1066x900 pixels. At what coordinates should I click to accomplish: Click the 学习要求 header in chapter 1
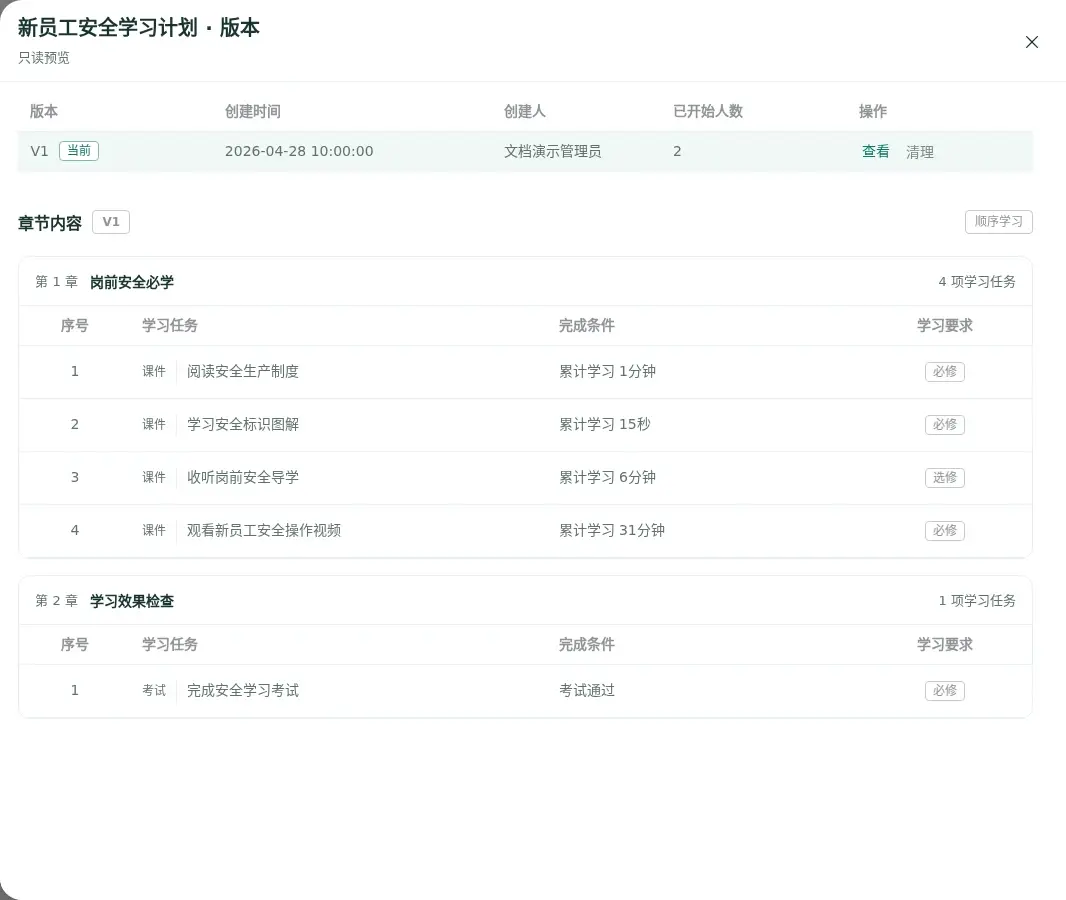pyautogui.click(x=944, y=326)
